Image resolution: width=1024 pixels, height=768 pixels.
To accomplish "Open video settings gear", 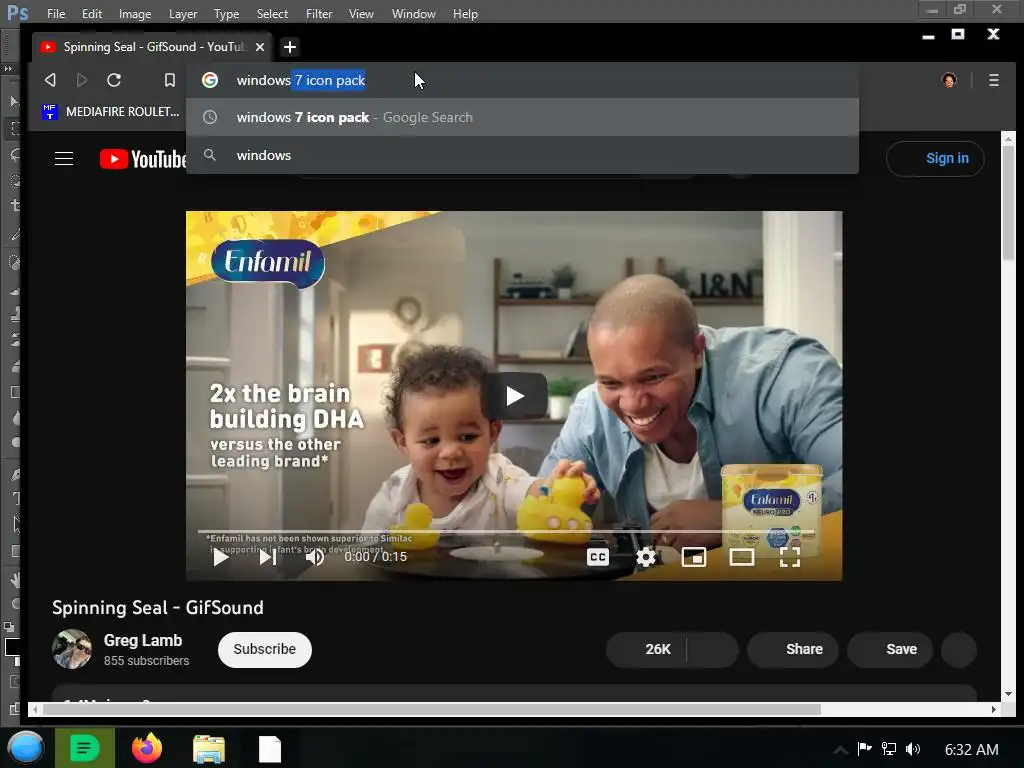I will [x=645, y=557].
